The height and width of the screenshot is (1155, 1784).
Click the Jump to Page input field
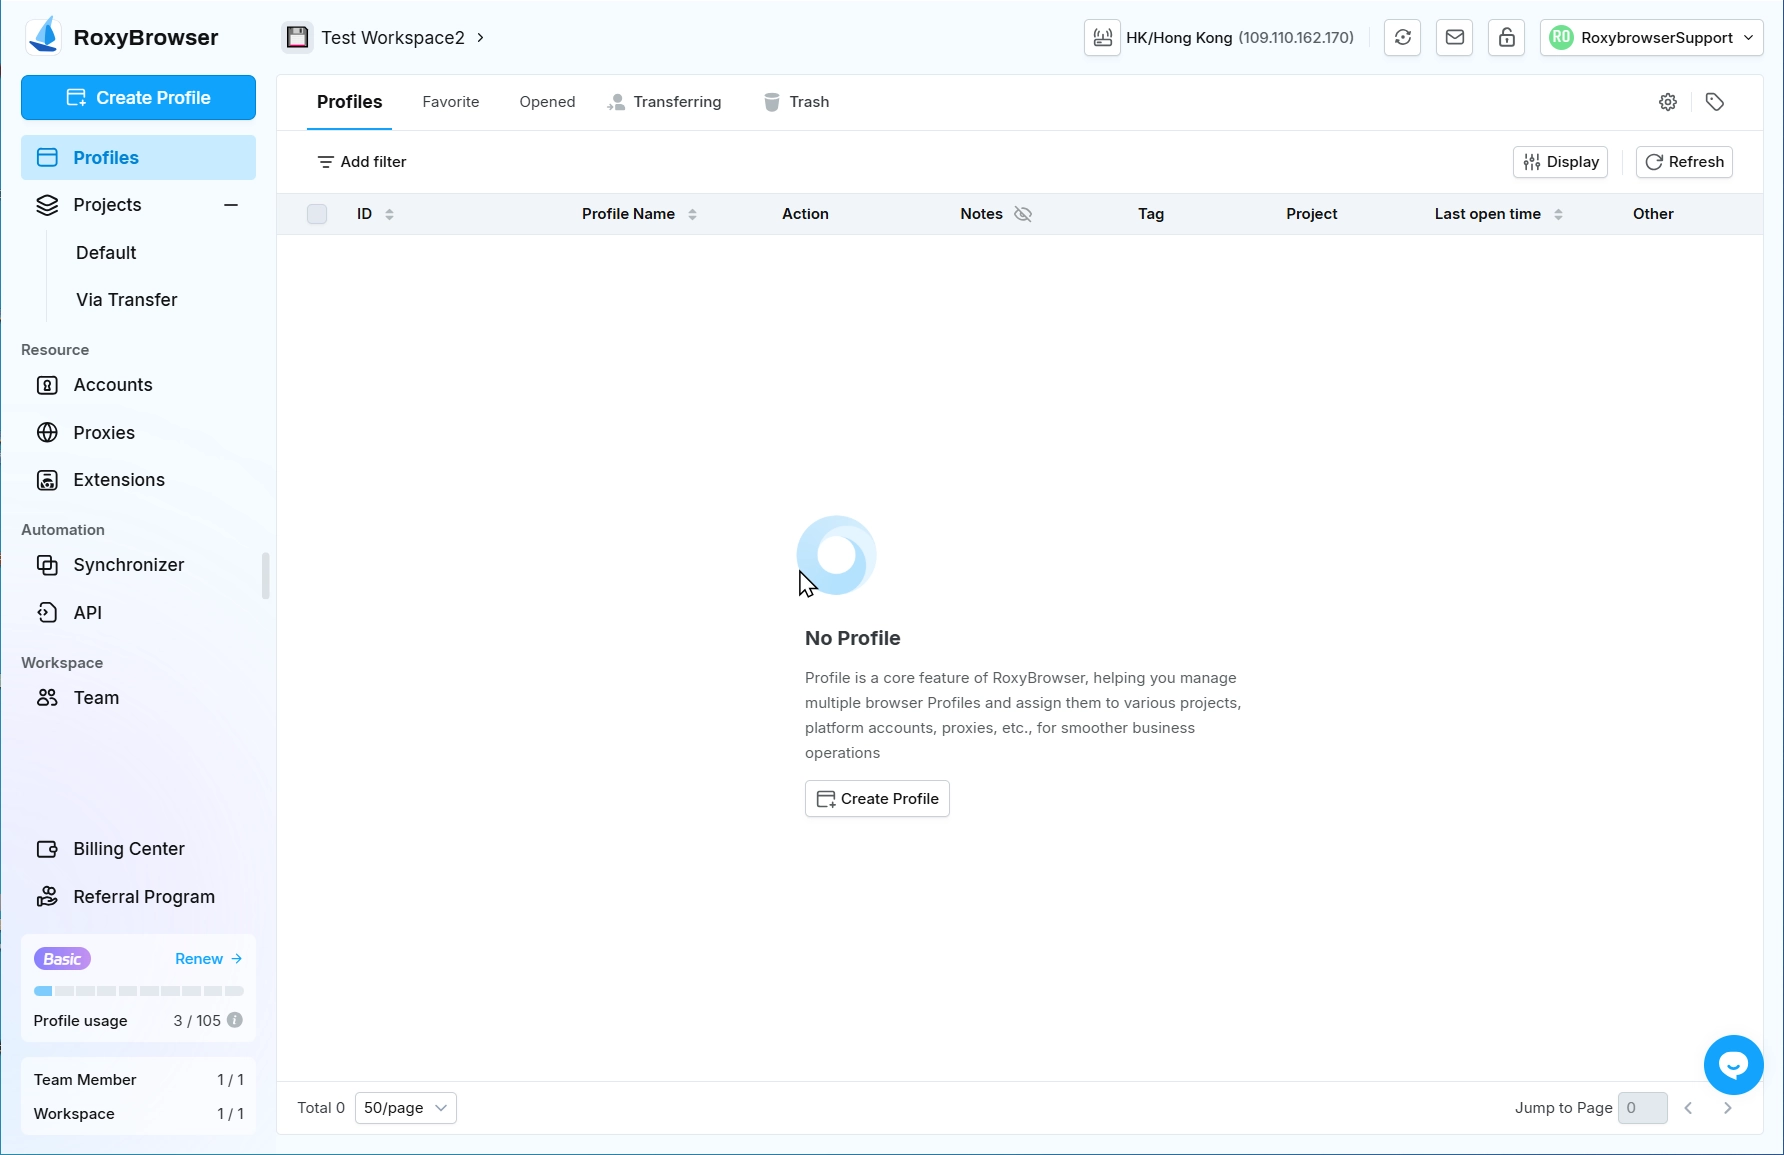click(1642, 1108)
